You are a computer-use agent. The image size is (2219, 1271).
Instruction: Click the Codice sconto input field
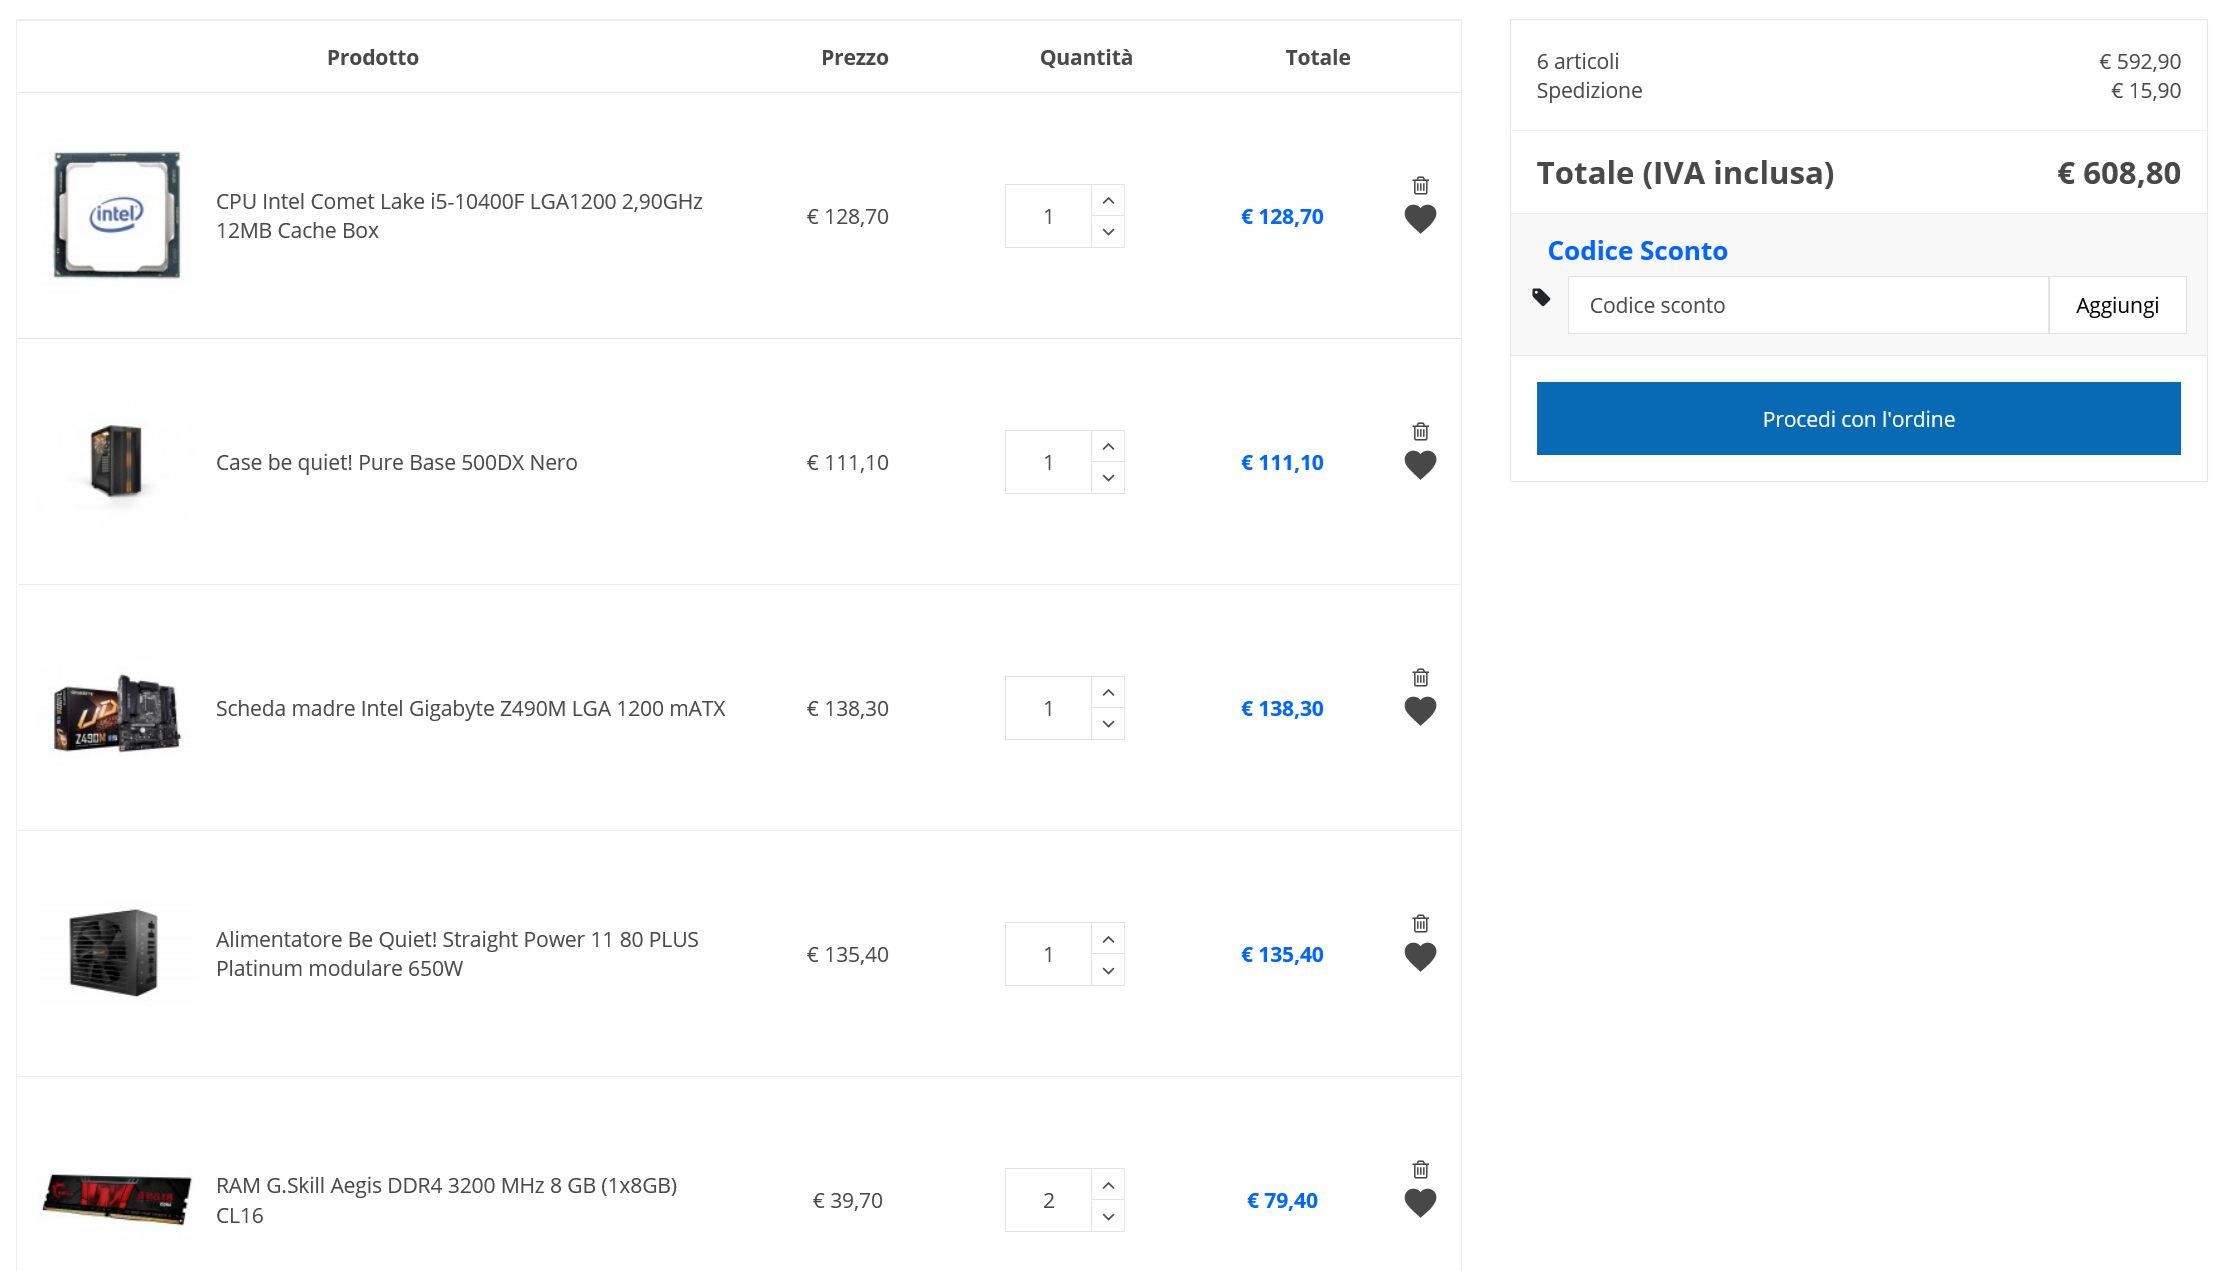coord(1807,305)
